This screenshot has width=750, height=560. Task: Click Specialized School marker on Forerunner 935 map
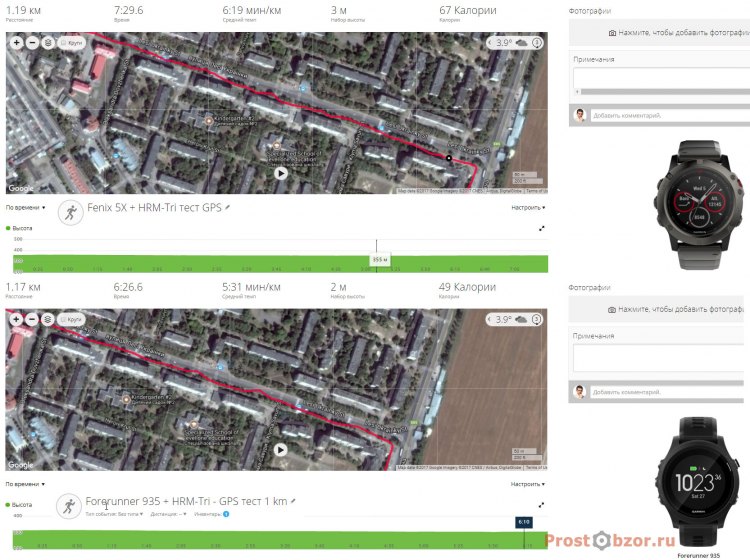(194, 424)
